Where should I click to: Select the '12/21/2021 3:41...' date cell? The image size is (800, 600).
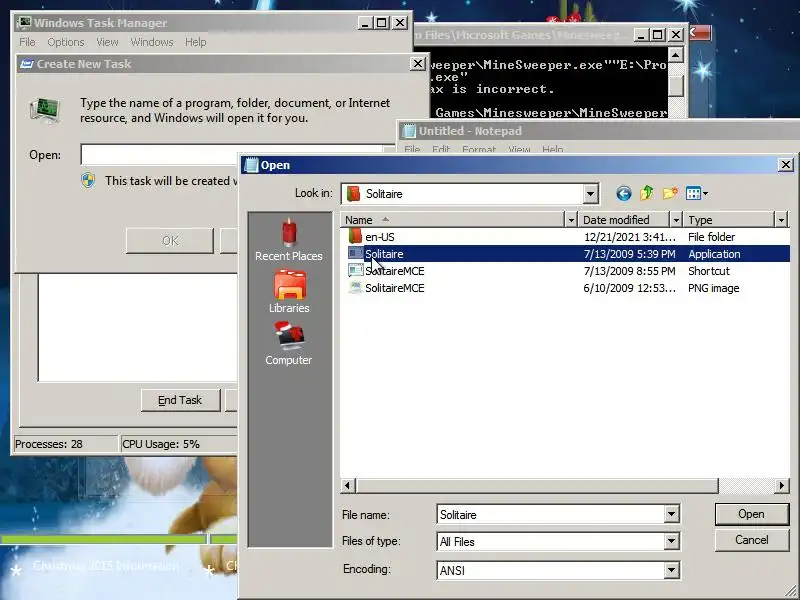tap(630, 237)
